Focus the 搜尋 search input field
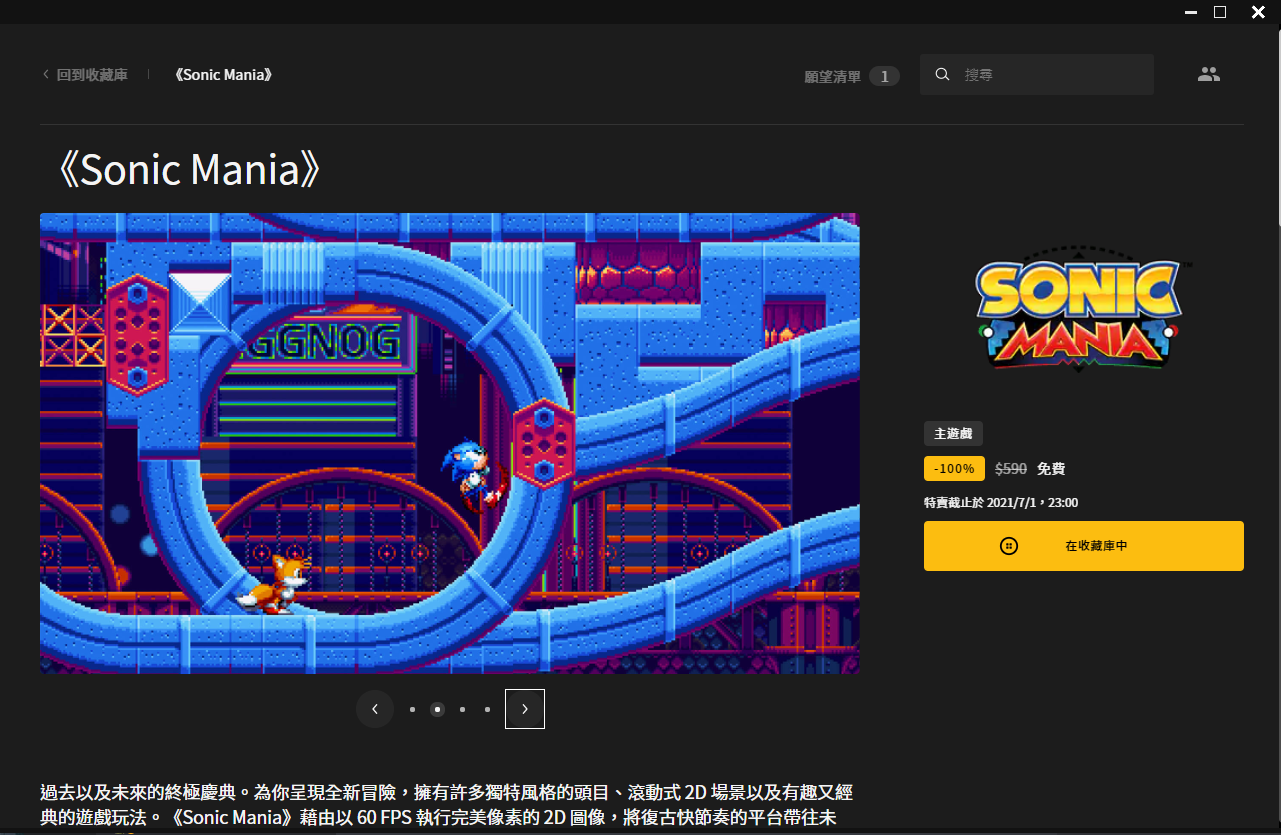Viewport: 1281px width, 835px height. coord(1050,75)
